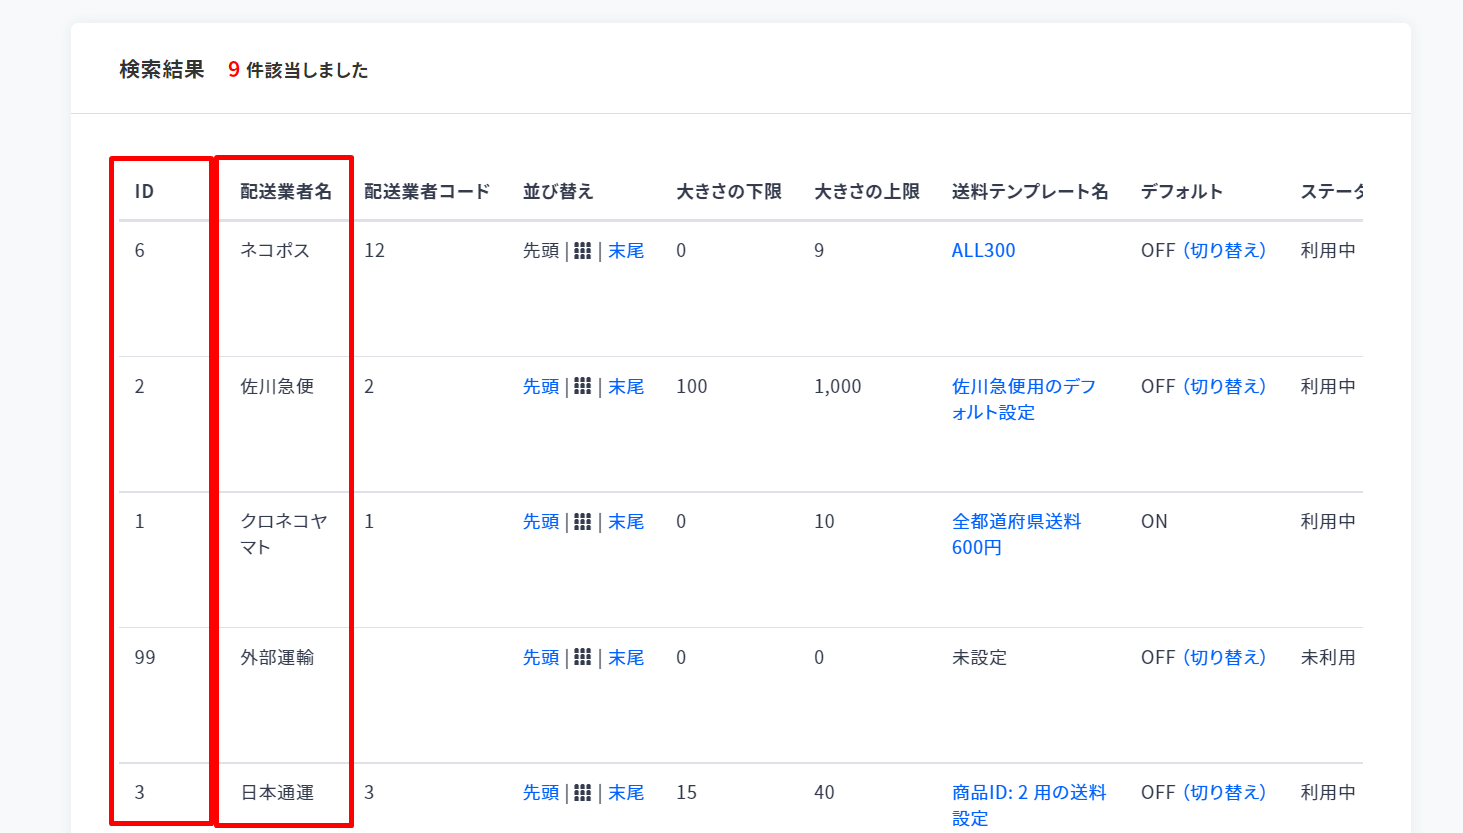Click the grid drag icon in 佐川急便 row

click(583, 386)
